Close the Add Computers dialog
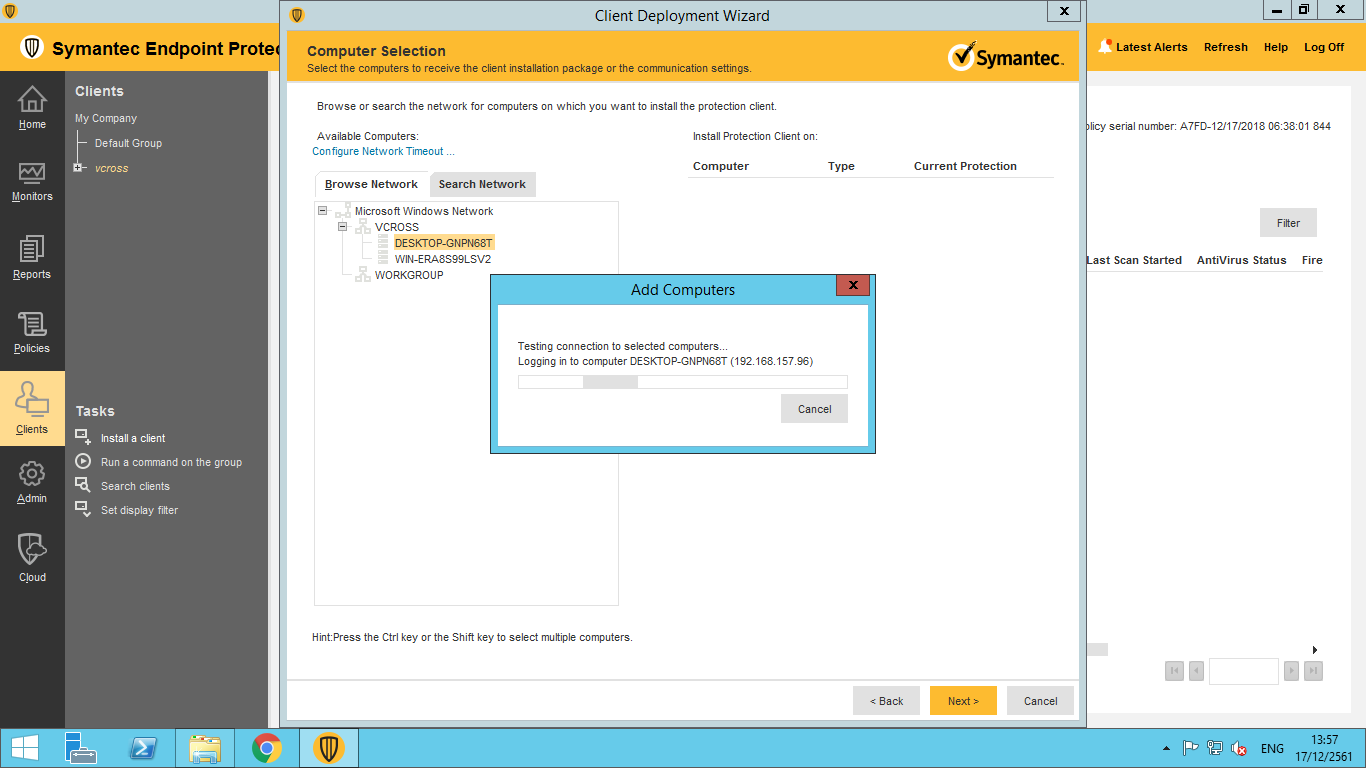 coord(853,286)
